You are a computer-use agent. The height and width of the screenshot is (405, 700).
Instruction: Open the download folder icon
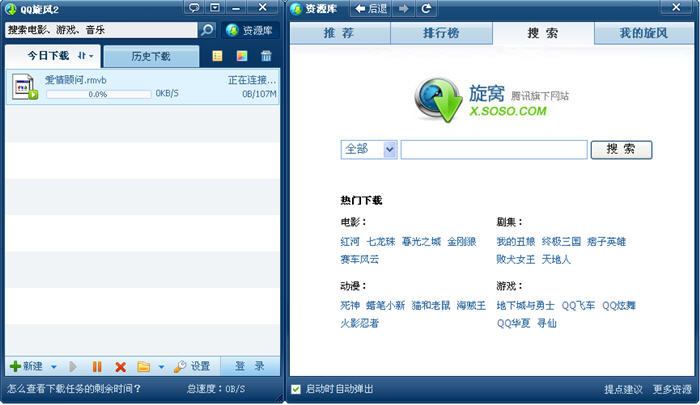coord(143,366)
